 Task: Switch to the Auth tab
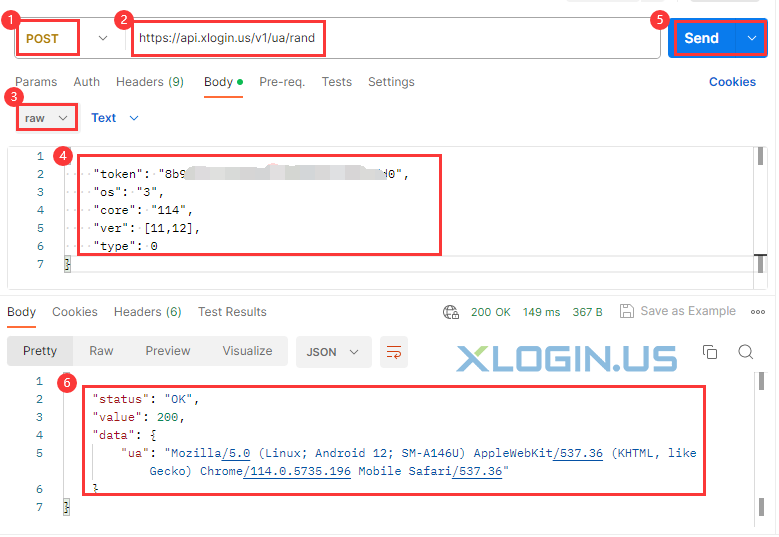click(86, 82)
